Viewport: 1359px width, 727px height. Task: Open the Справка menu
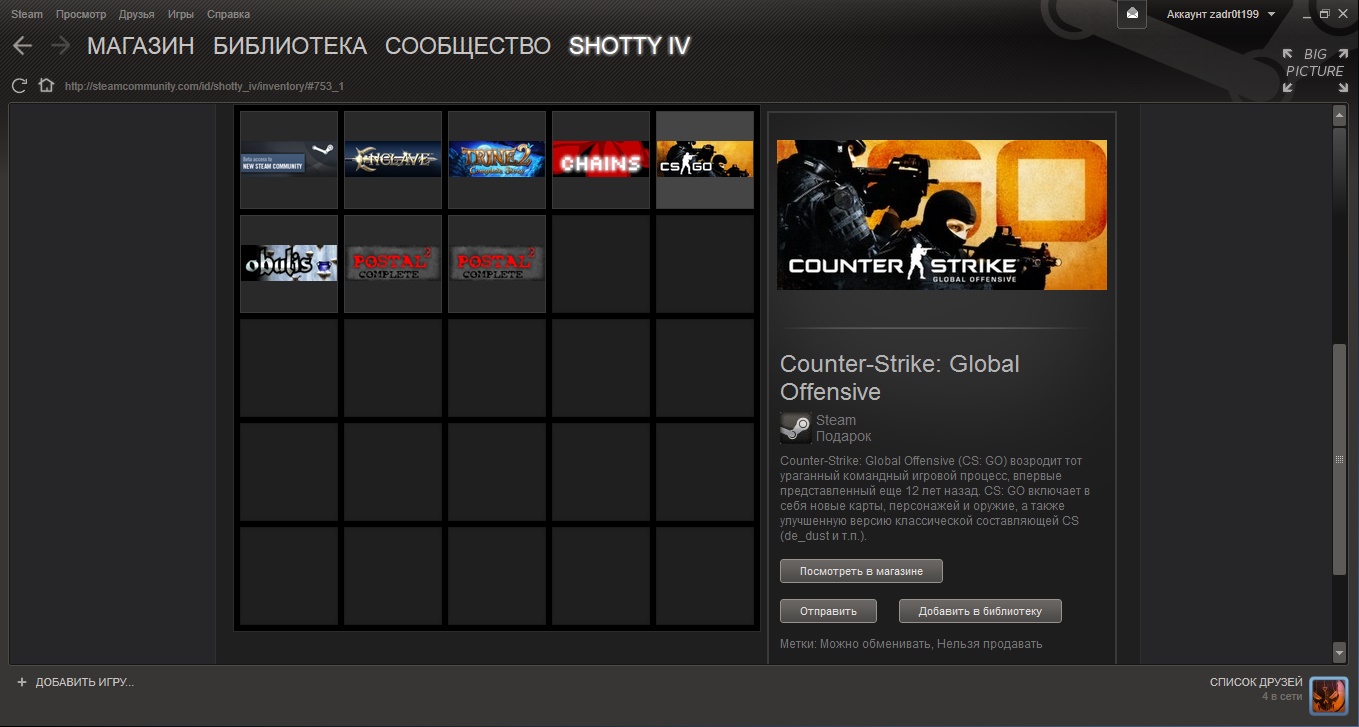tap(229, 14)
